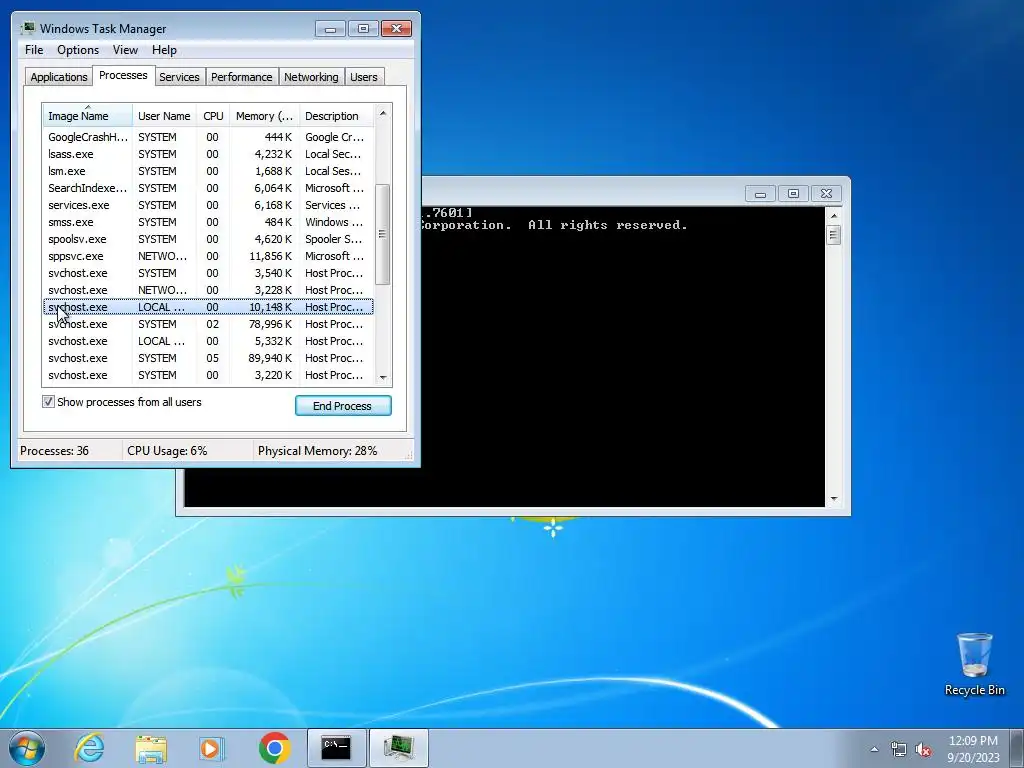The image size is (1024, 768).
Task: Click CPU Usage: 6% status text
Action: pyautogui.click(x=167, y=451)
